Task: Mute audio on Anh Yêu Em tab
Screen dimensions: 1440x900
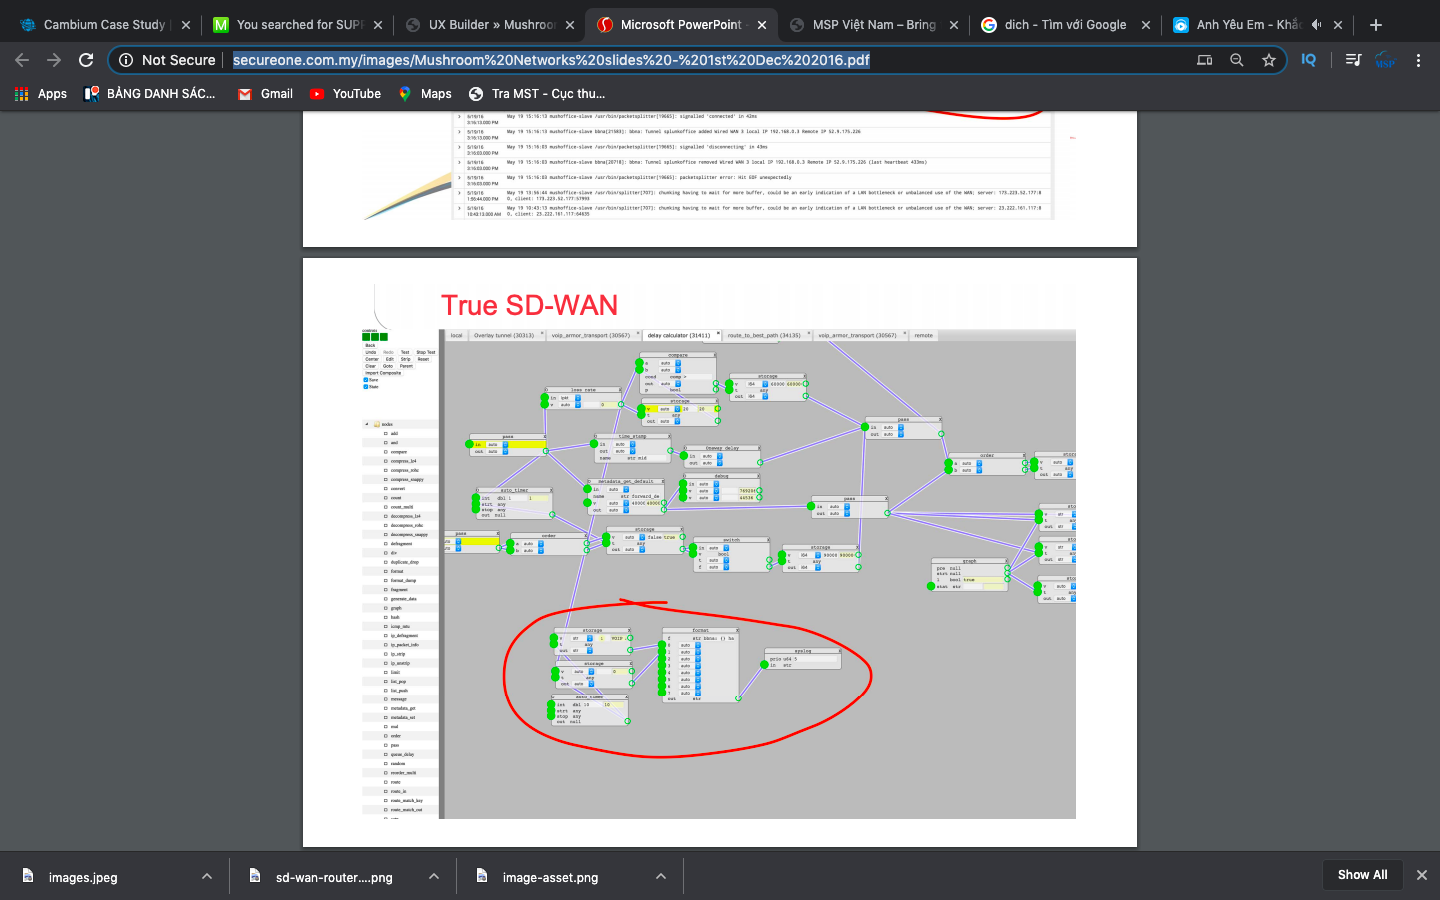Action: tap(1316, 25)
